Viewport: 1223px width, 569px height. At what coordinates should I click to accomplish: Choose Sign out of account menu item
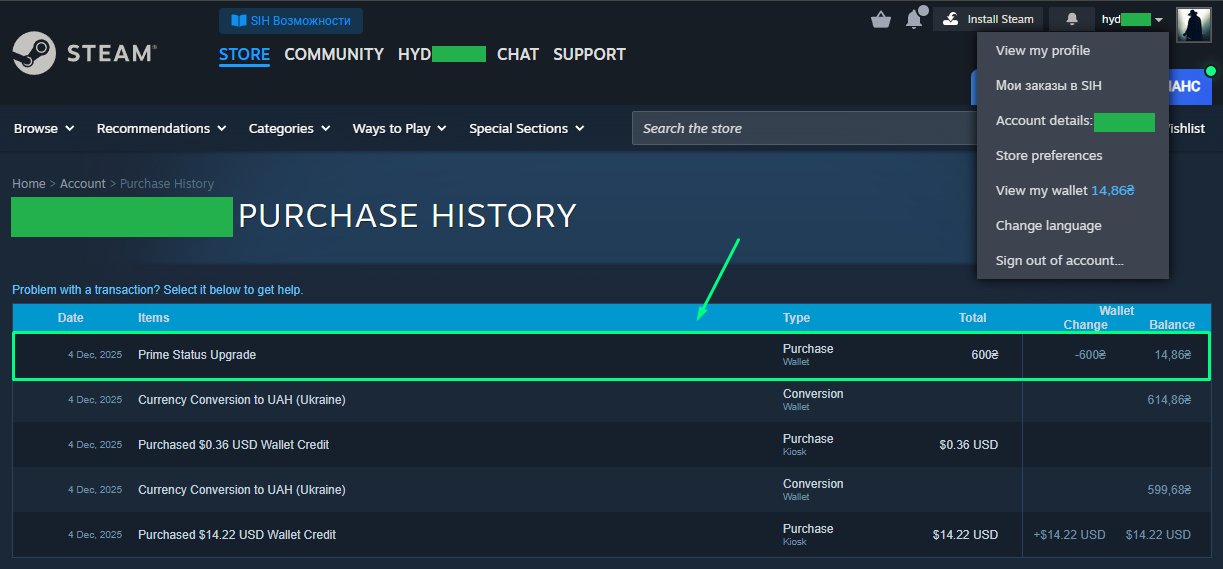pos(1059,261)
